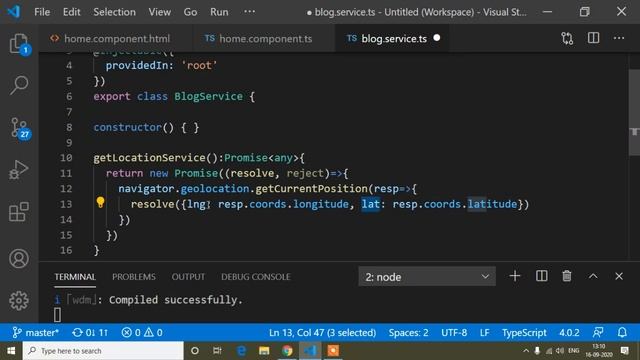Open Cortana circle icon in taskbar

click(195, 351)
